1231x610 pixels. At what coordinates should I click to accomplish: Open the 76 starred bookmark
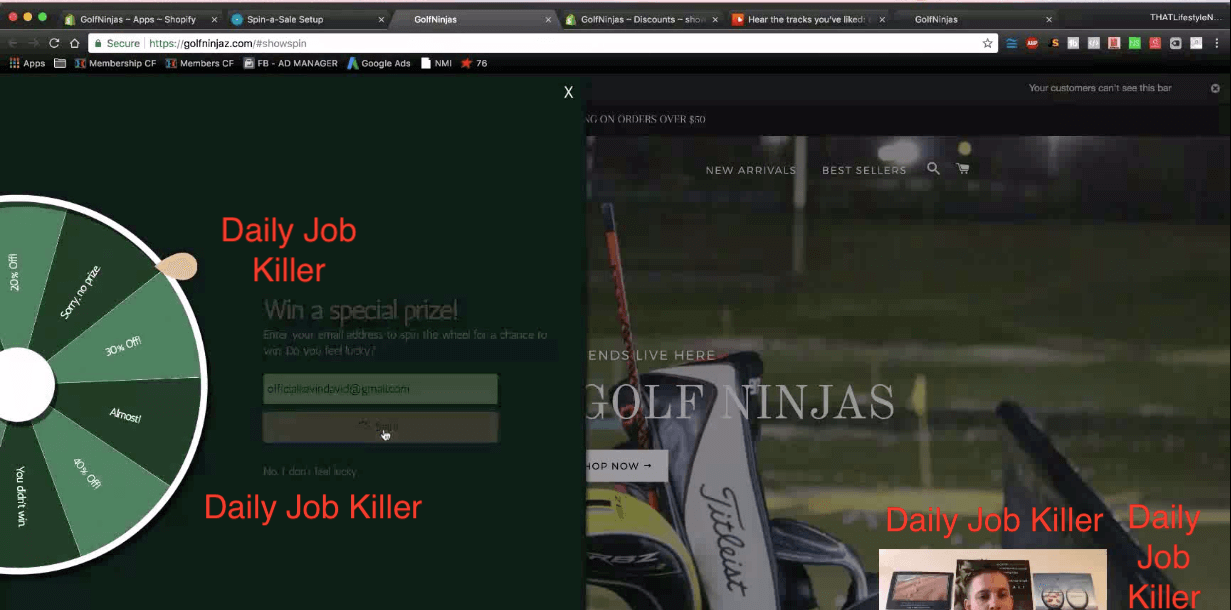click(474, 63)
